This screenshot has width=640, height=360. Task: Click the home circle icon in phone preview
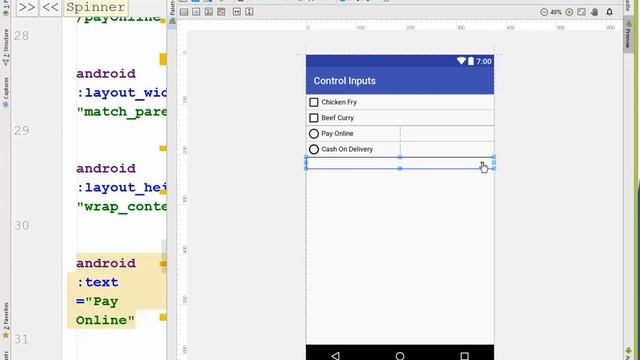tap(400, 356)
